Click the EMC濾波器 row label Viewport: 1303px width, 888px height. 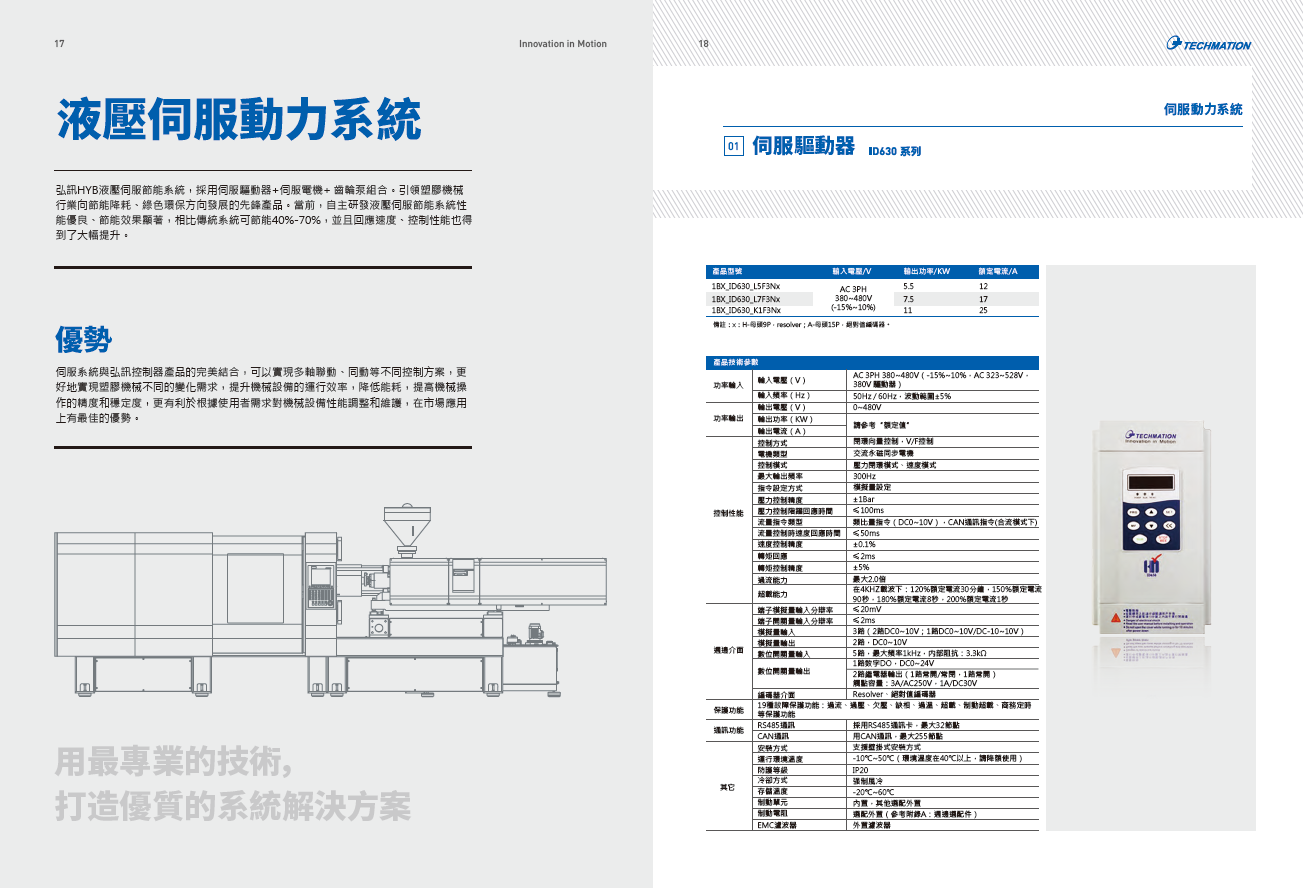point(776,825)
